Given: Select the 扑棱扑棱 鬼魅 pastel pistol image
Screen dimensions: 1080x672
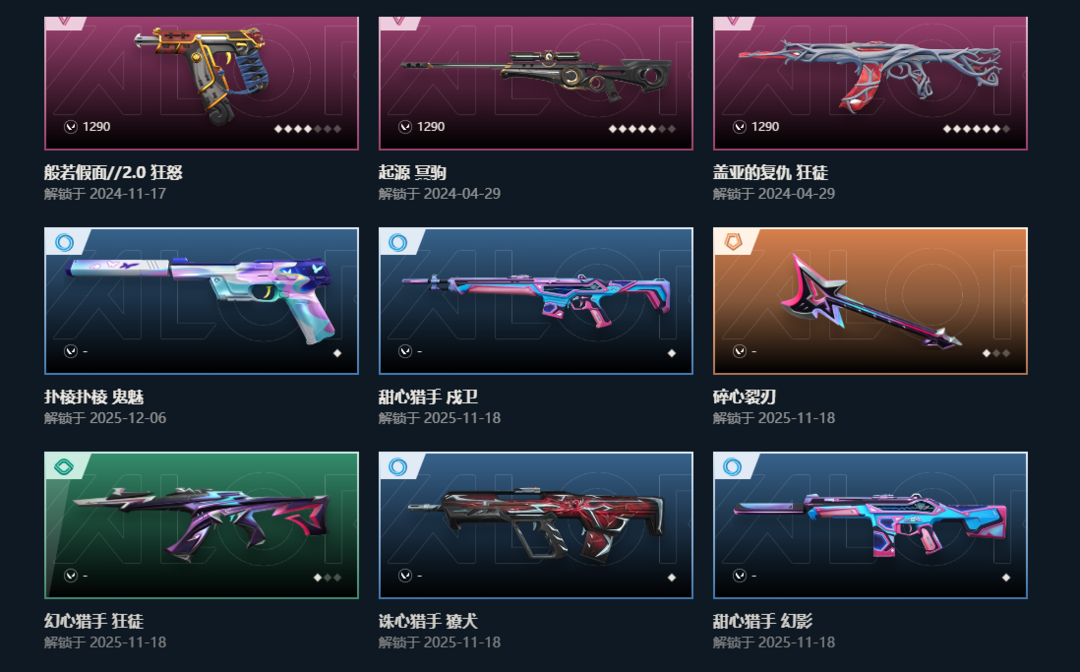Looking at the screenshot, I should click(201, 300).
